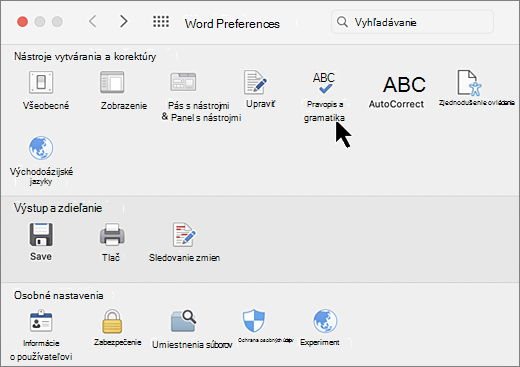The height and width of the screenshot is (367, 520).
Task: Open the Save floppy disk icon
Action: point(41,234)
